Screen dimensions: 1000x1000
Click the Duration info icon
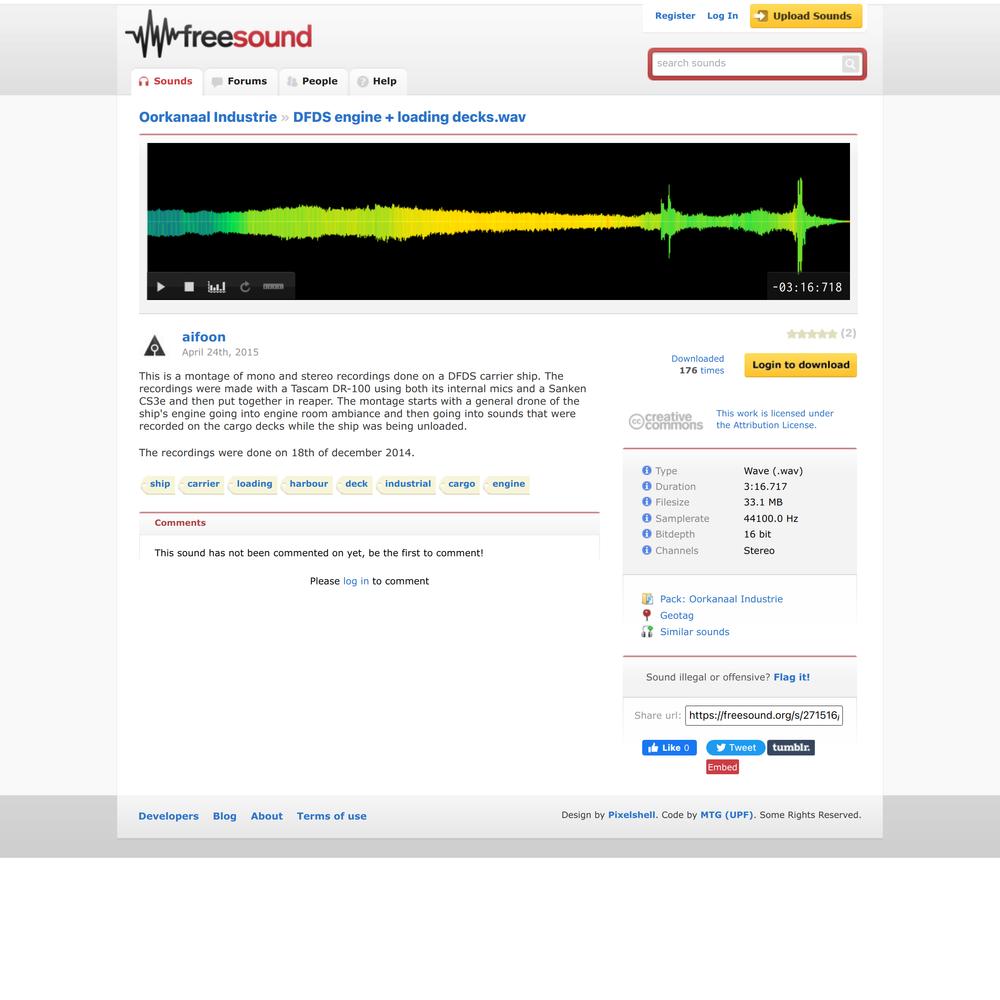coord(647,486)
